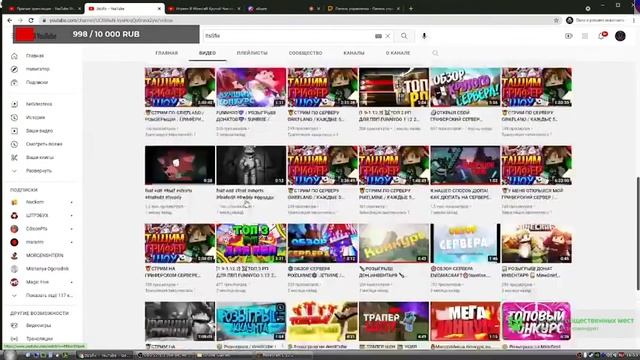Open the YouTube apps grid
The height and width of the screenshot is (360, 640).
[585, 36]
